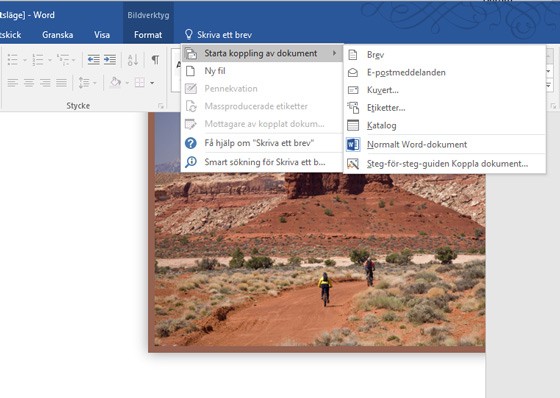This screenshot has width=560, height=398.
Task: Align text right
Action: coord(45,83)
